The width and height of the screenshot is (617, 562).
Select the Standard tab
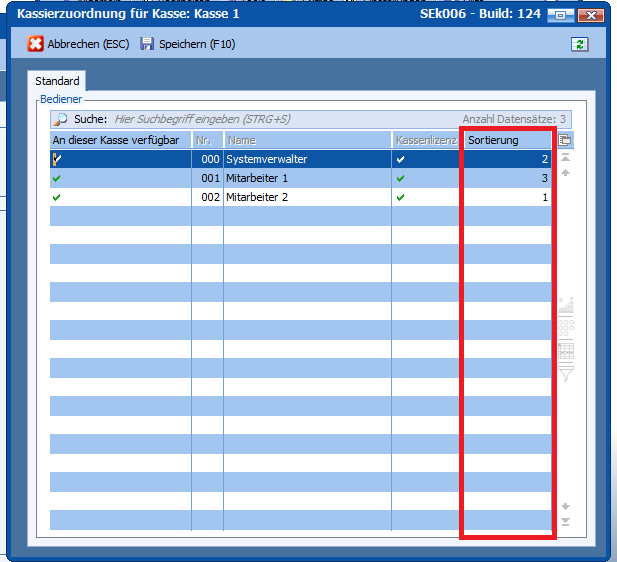tap(57, 81)
